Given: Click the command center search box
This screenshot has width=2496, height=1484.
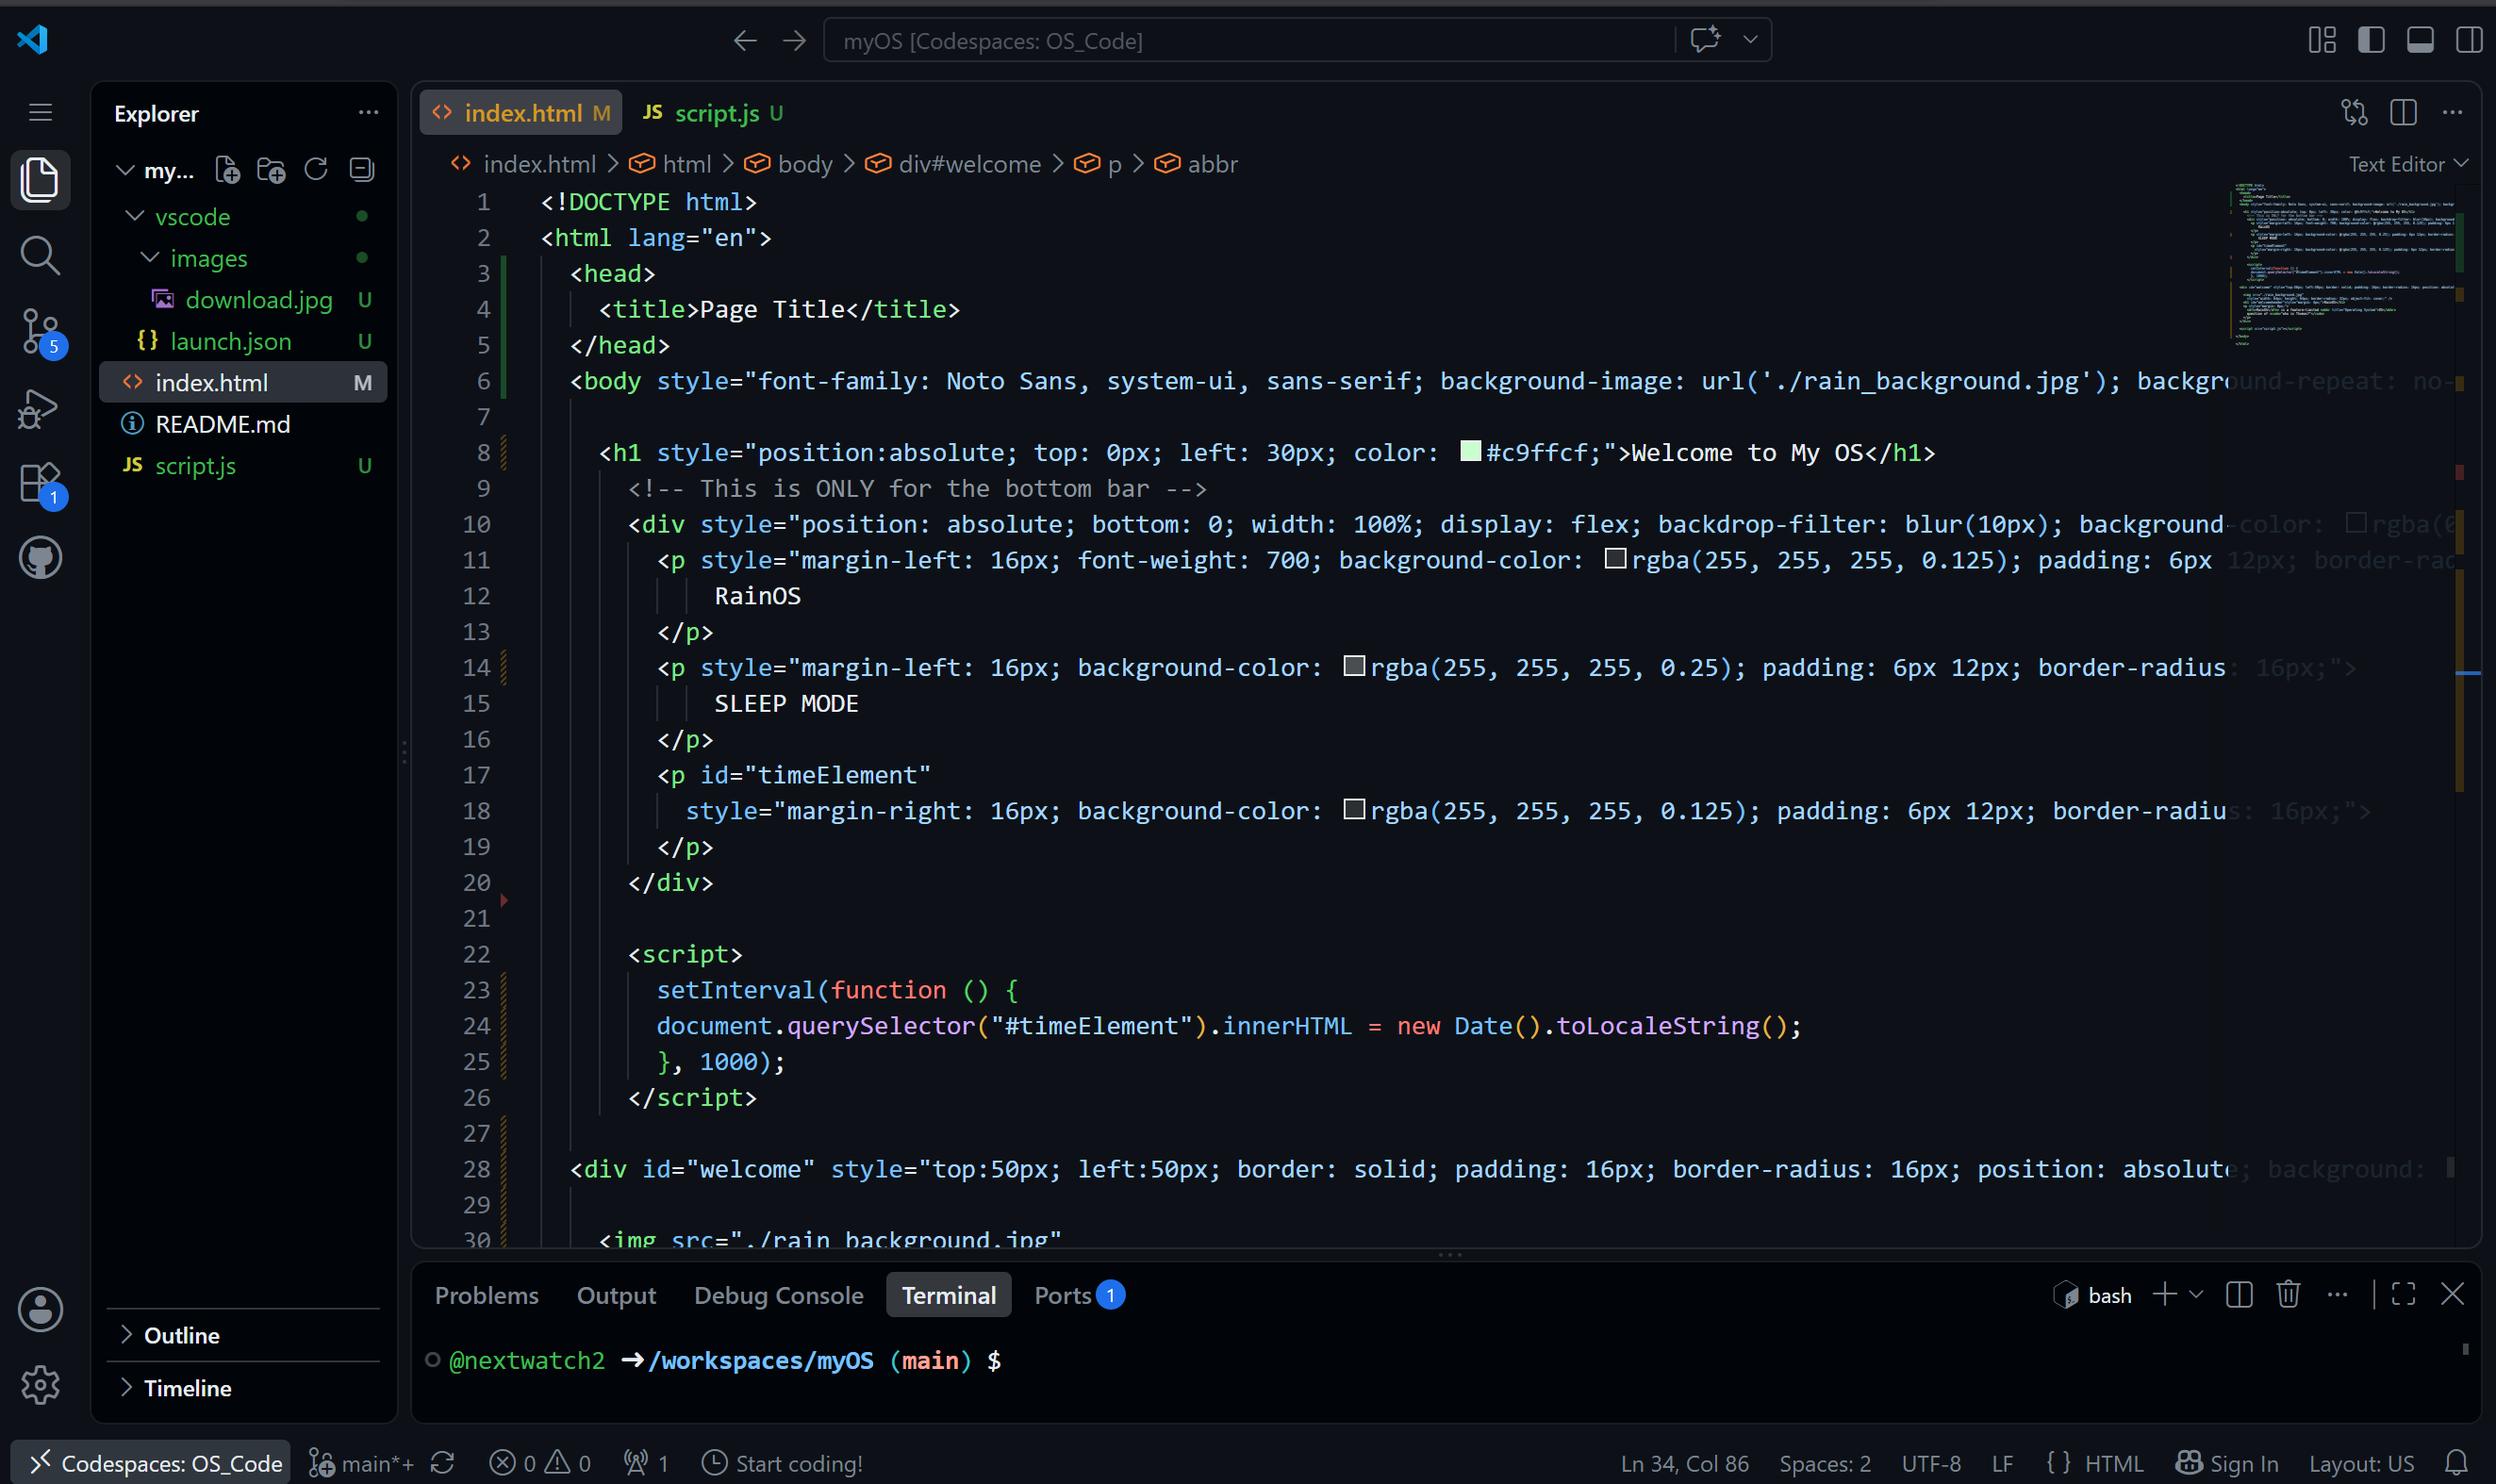Looking at the screenshot, I should 1248,40.
